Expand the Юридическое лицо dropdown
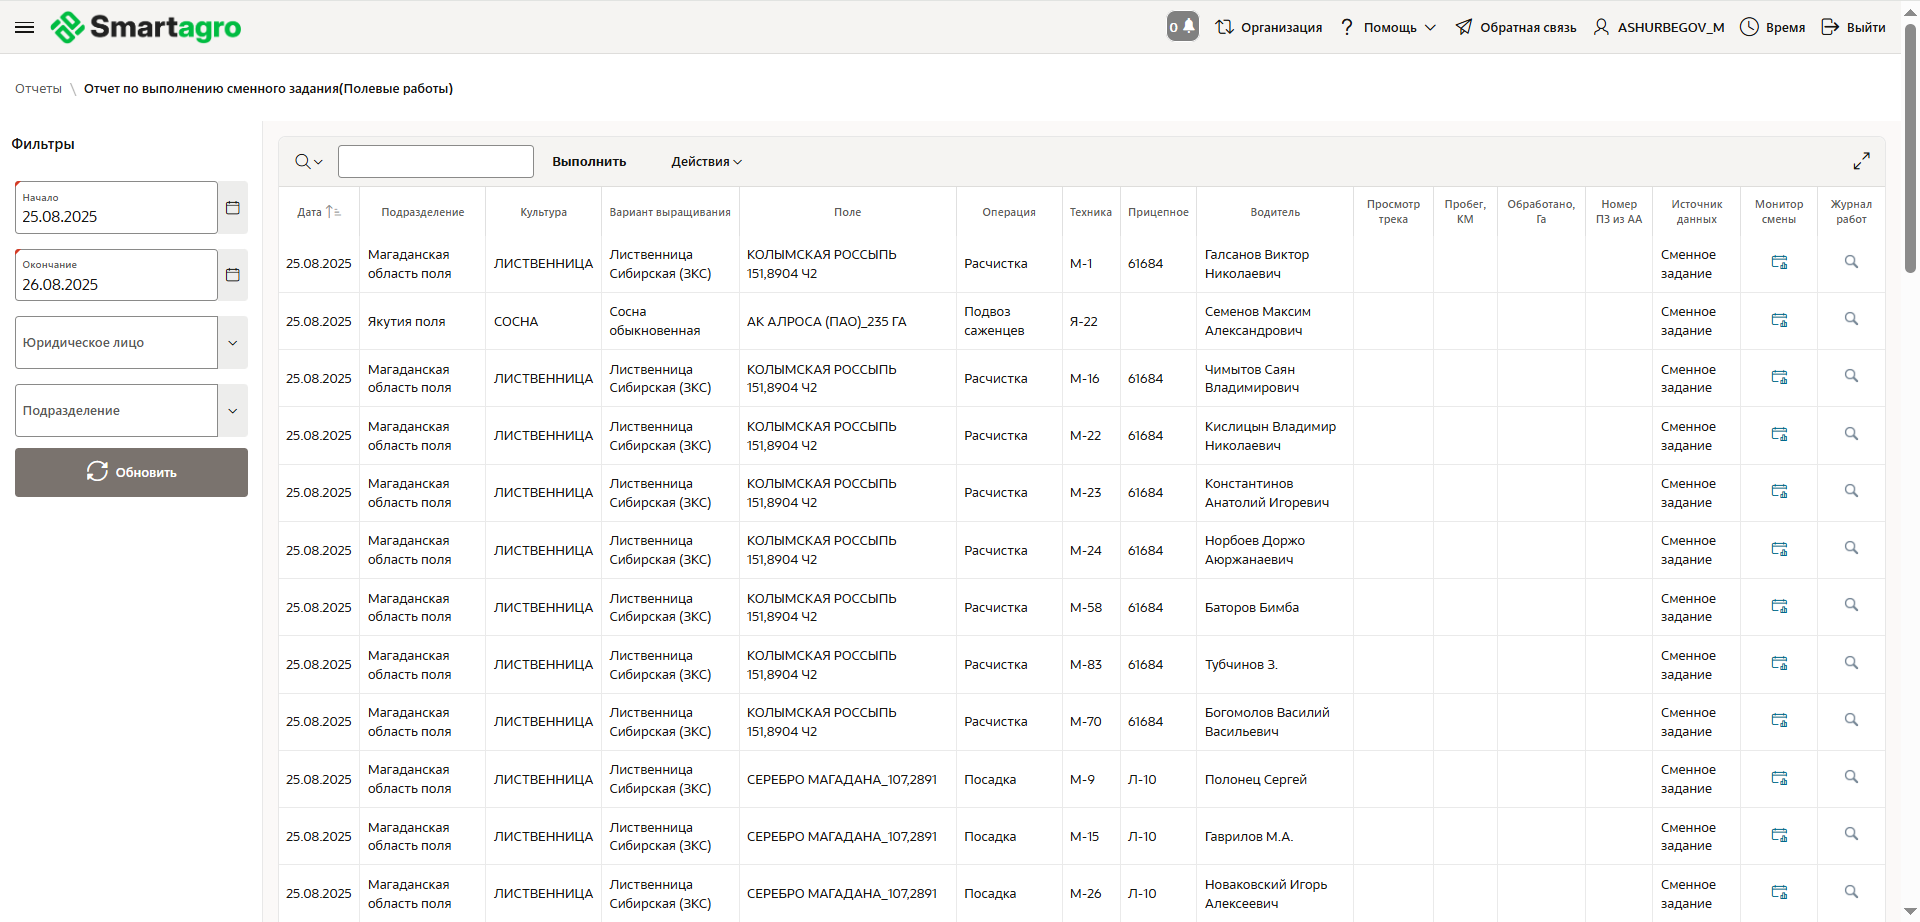The width and height of the screenshot is (1920, 922). click(x=233, y=343)
